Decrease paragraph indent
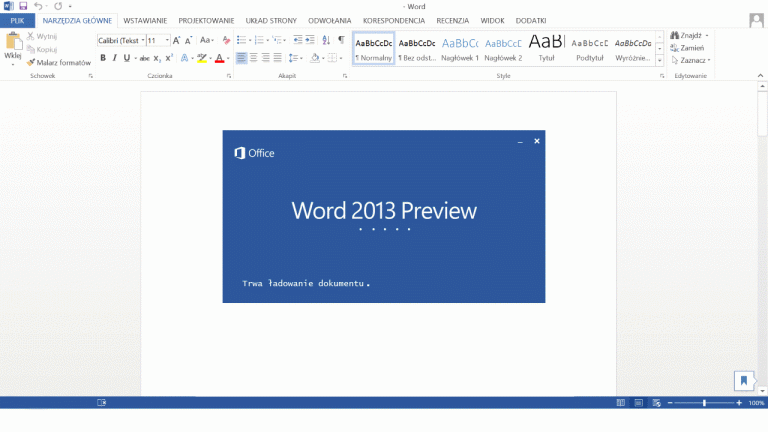 pos(298,40)
